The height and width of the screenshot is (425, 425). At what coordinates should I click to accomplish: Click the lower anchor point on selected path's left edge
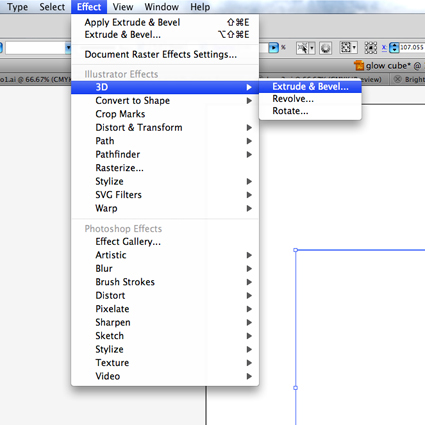[x=295, y=388]
